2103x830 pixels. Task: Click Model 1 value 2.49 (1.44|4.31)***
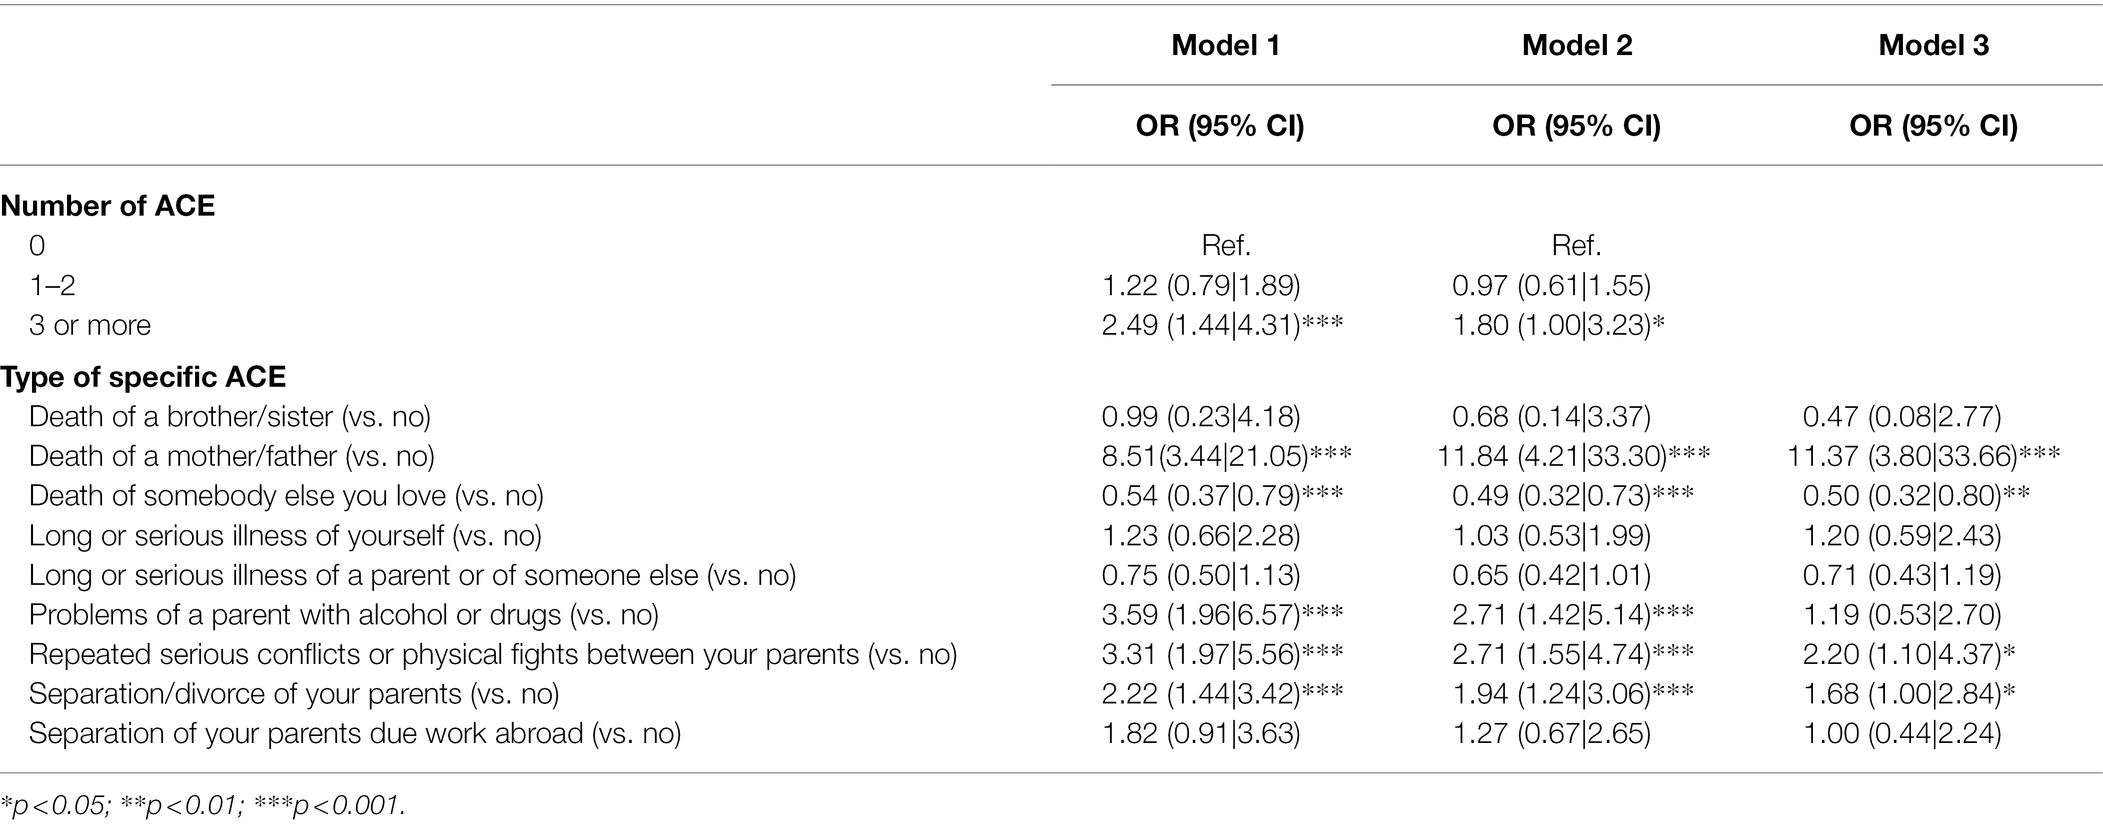[x=1223, y=325]
